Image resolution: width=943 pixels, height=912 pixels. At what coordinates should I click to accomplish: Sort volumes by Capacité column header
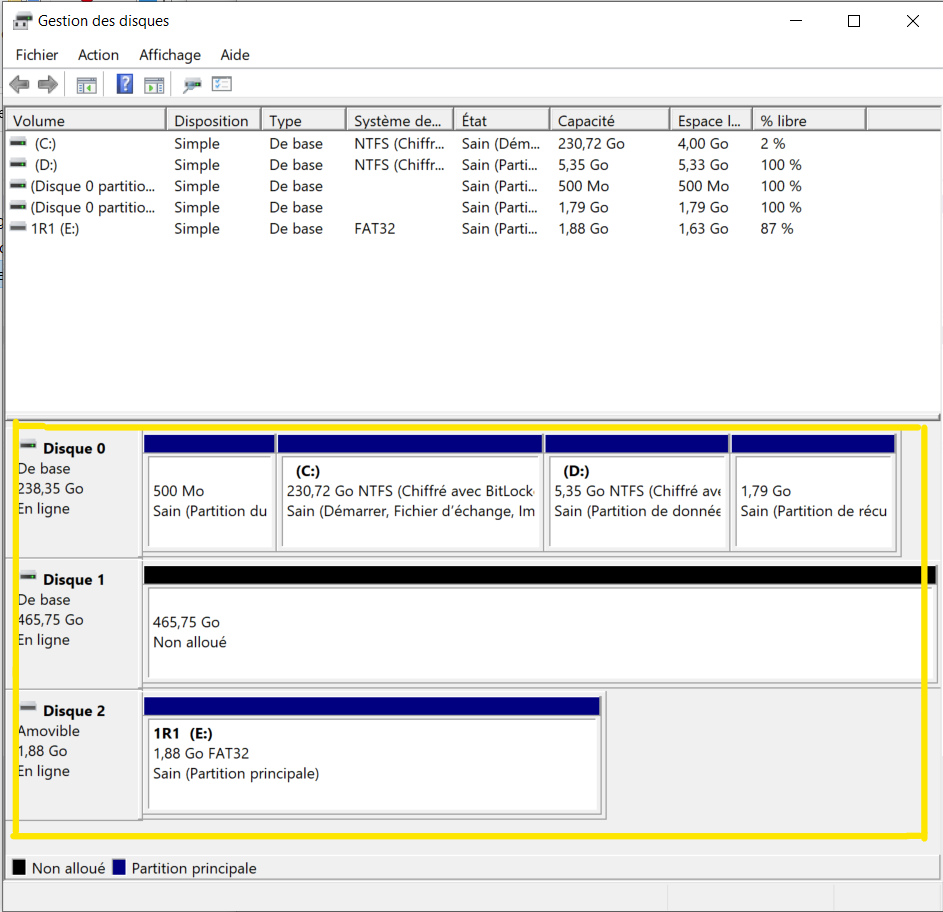(x=608, y=121)
